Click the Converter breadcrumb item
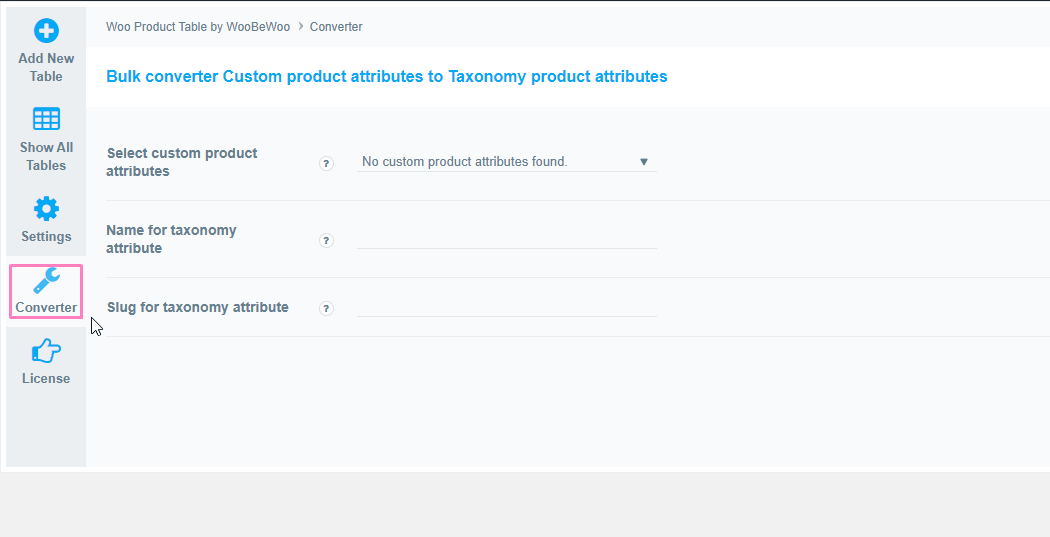The image size is (1050, 537). pyautogui.click(x=336, y=27)
